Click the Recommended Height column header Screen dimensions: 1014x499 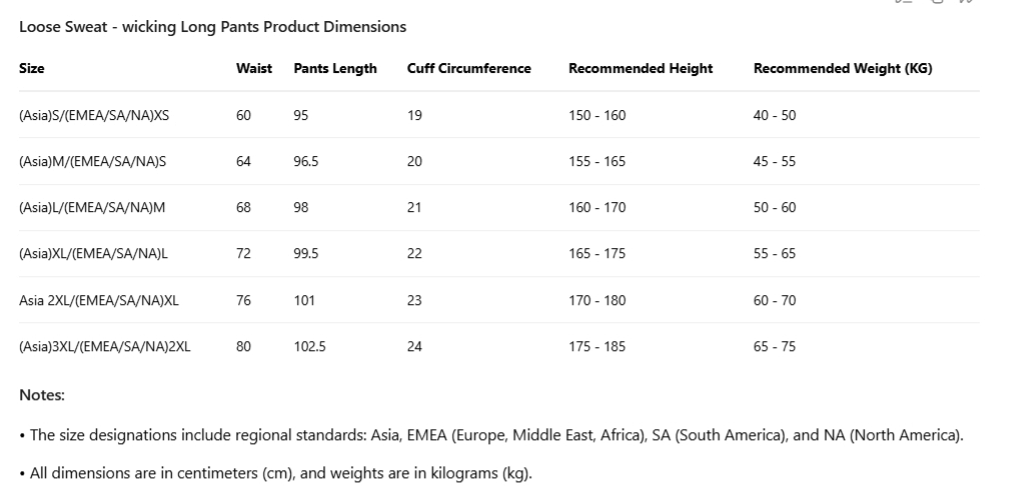click(x=640, y=69)
